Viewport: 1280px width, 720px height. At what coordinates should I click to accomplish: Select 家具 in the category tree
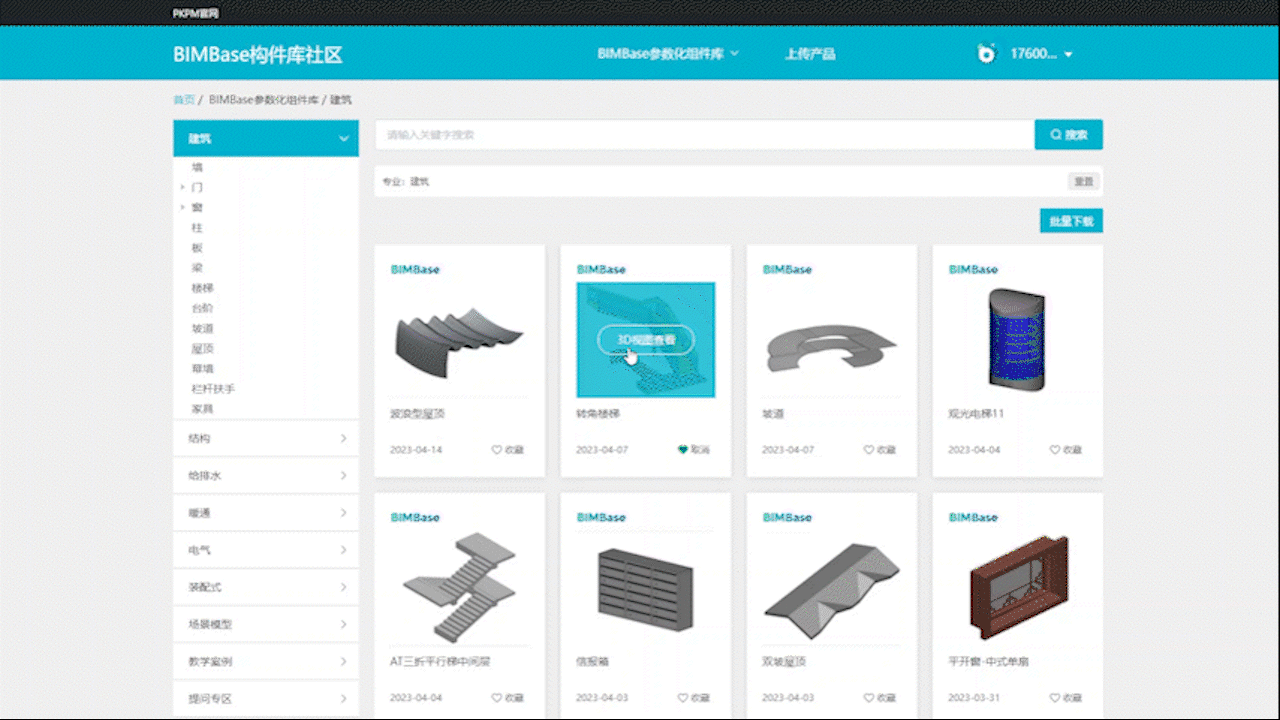202,409
